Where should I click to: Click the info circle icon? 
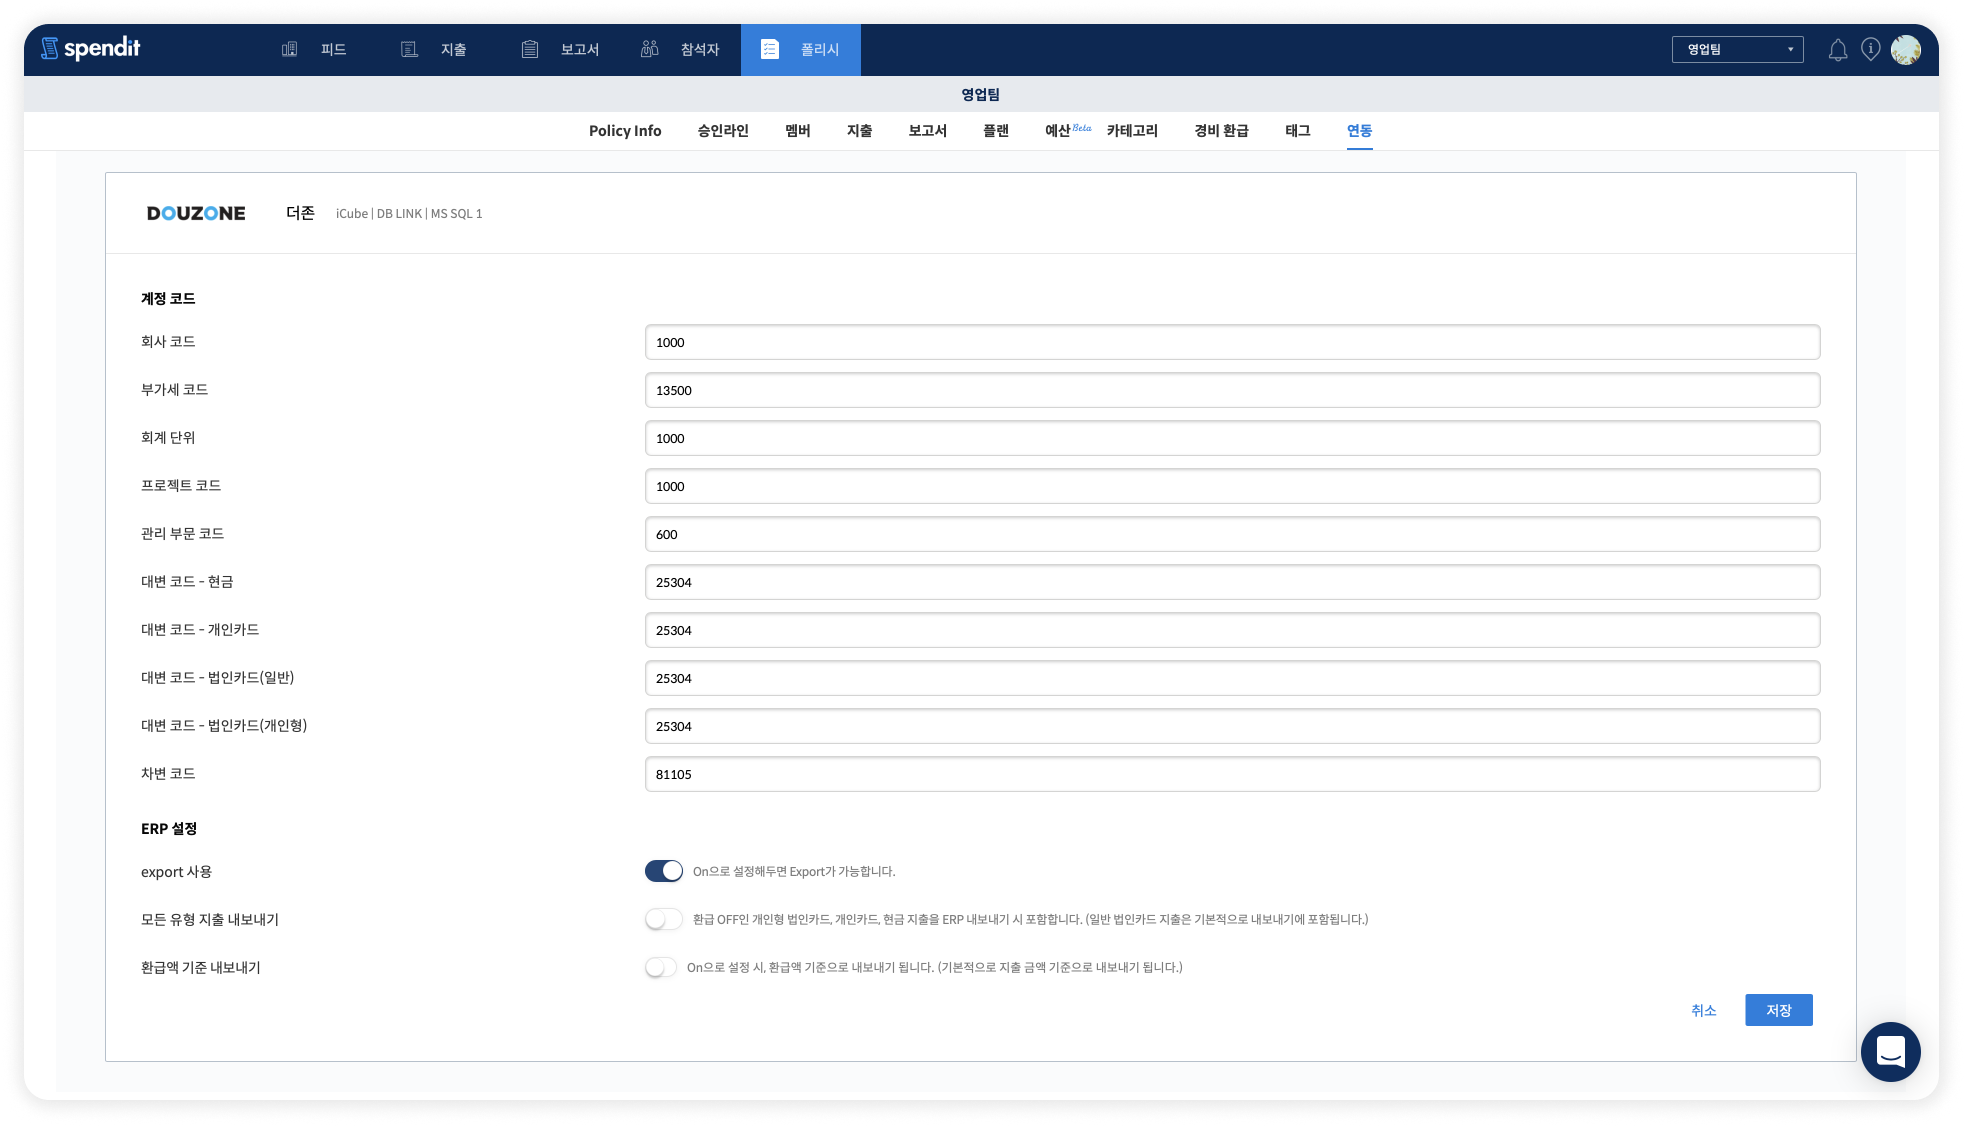[x=1871, y=49]
